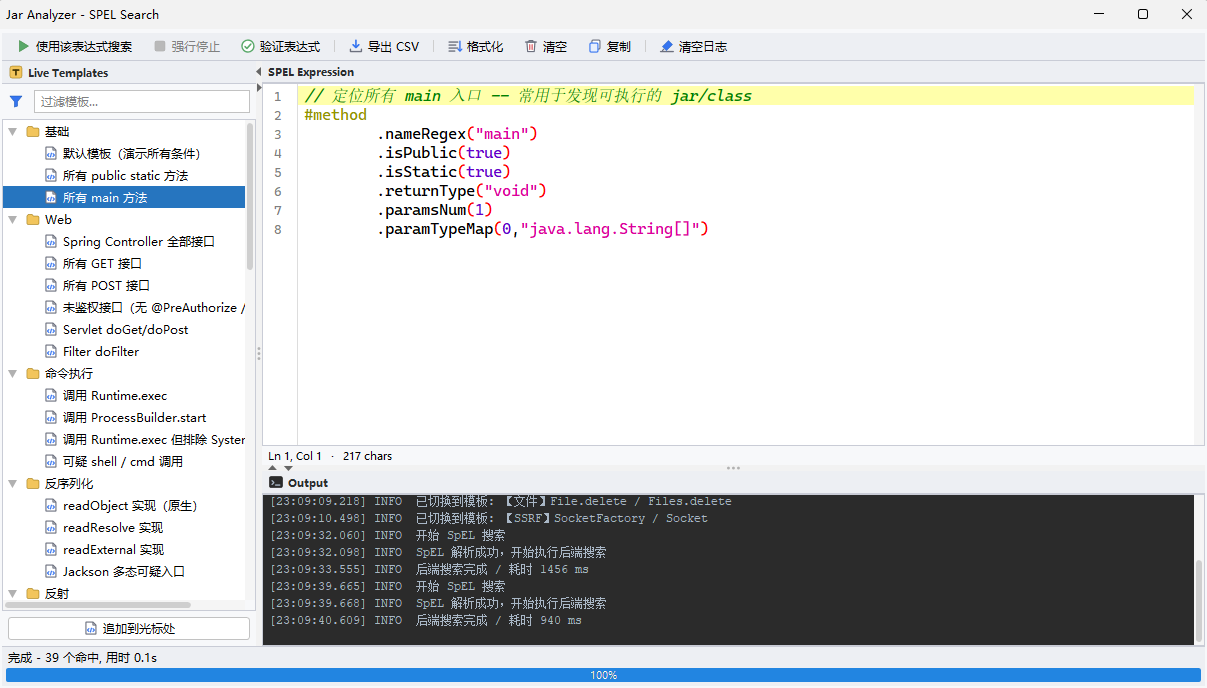Click file icon beside 所有 GET 接口
The width and height of the screenshot is (1207, 688).
pyautogui.click(x=52, y=263)
